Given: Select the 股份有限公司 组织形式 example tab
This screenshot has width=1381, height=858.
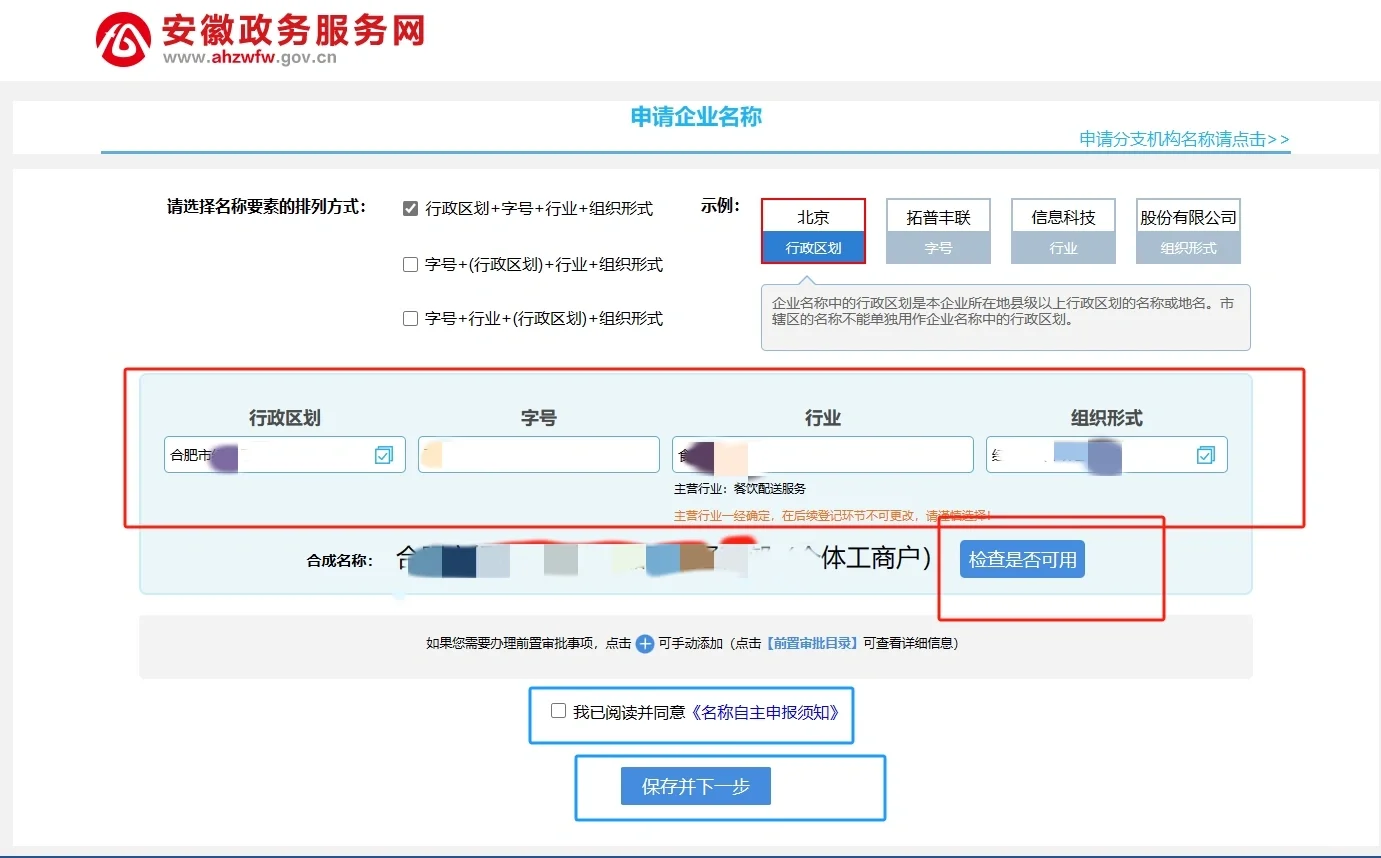Looking at the screenshot, I should [1188, 231].
